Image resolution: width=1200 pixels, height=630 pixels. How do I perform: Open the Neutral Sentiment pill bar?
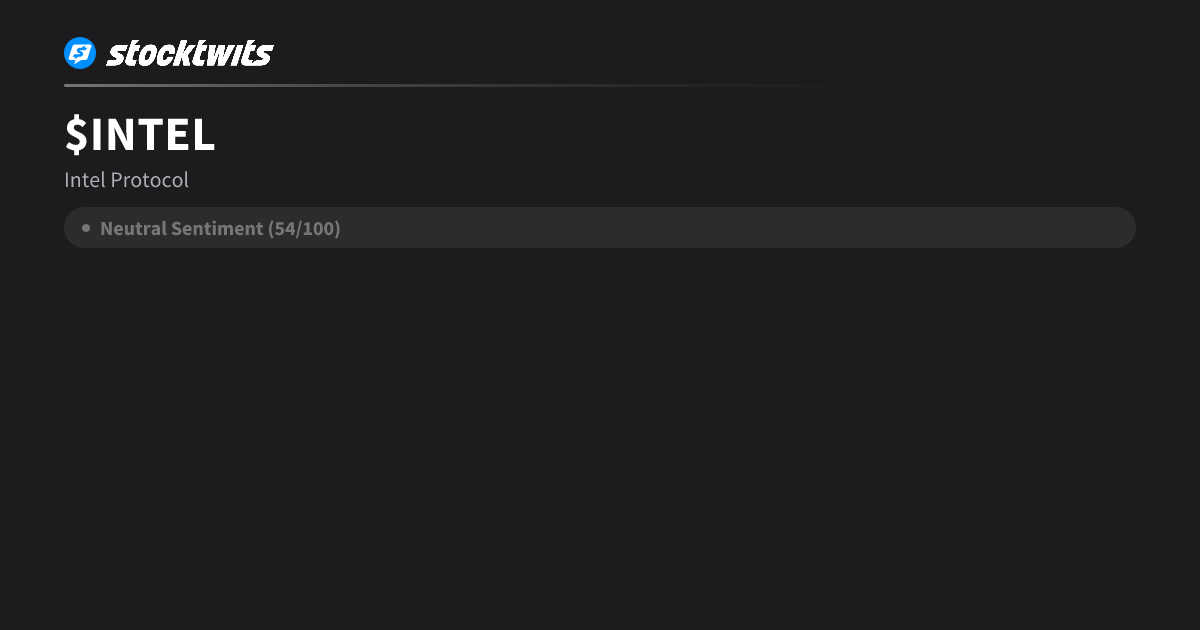tap(600, 228)
